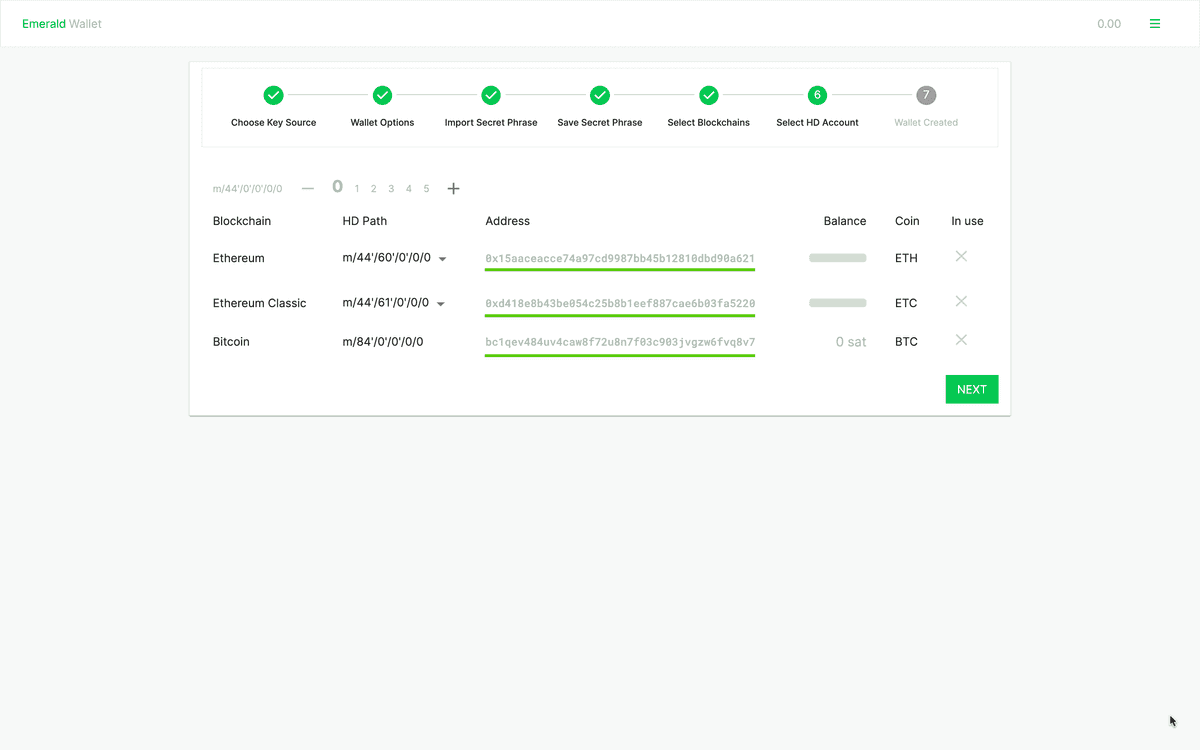Click the 0.00 total balance in header
This screenshot has height=750, width=1200.
[x=1108, y=24]
